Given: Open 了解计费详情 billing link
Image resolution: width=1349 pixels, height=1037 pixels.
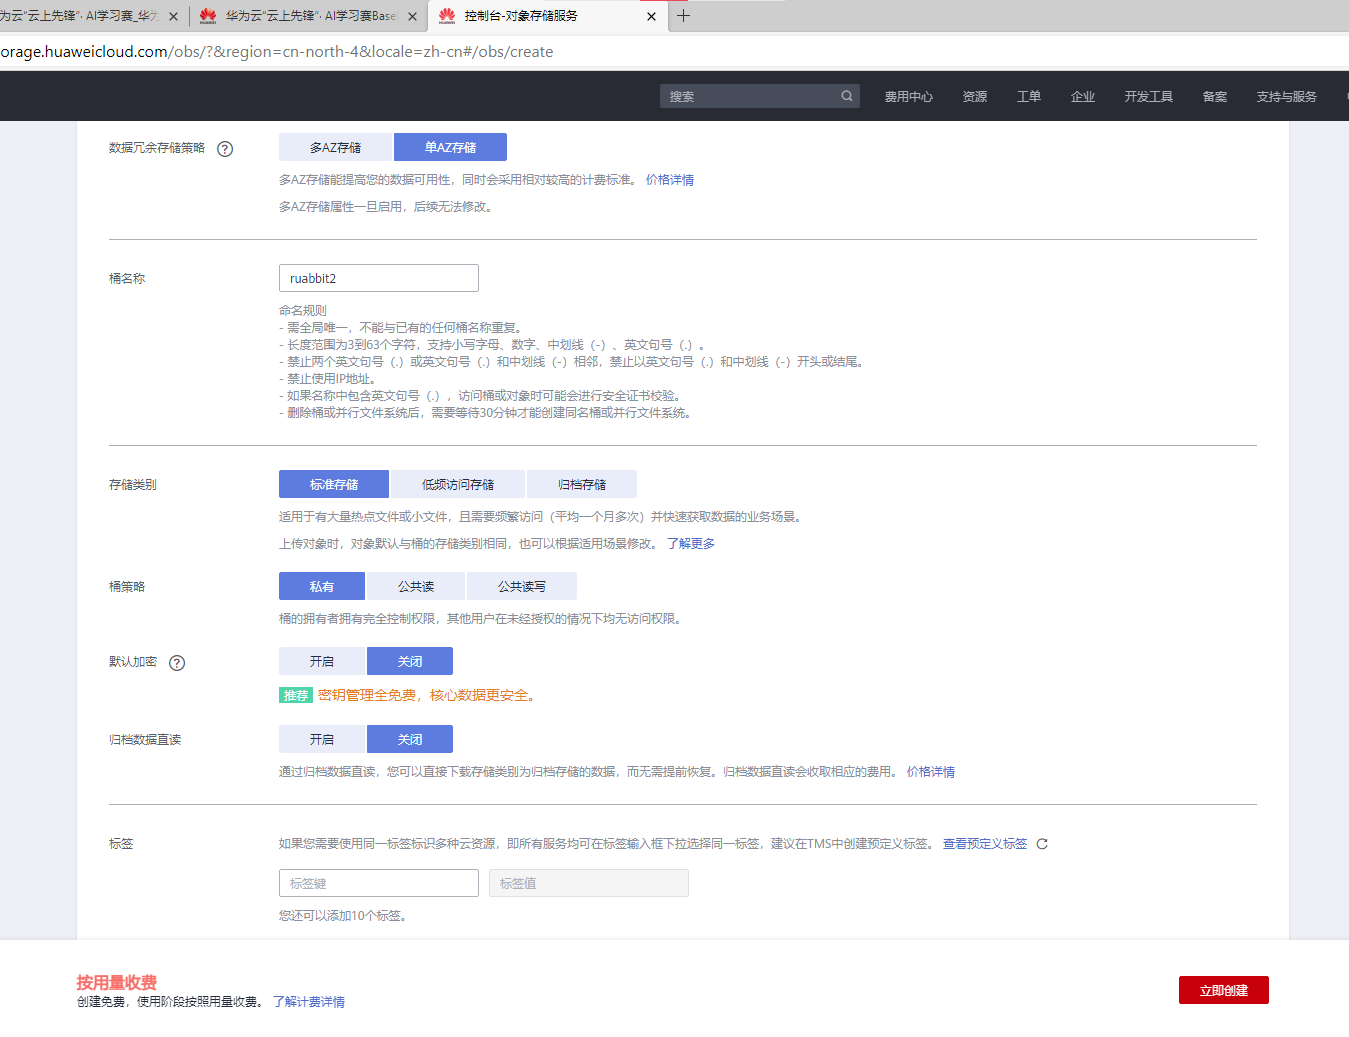Looking at the screenshot, I should [309, 1002].
